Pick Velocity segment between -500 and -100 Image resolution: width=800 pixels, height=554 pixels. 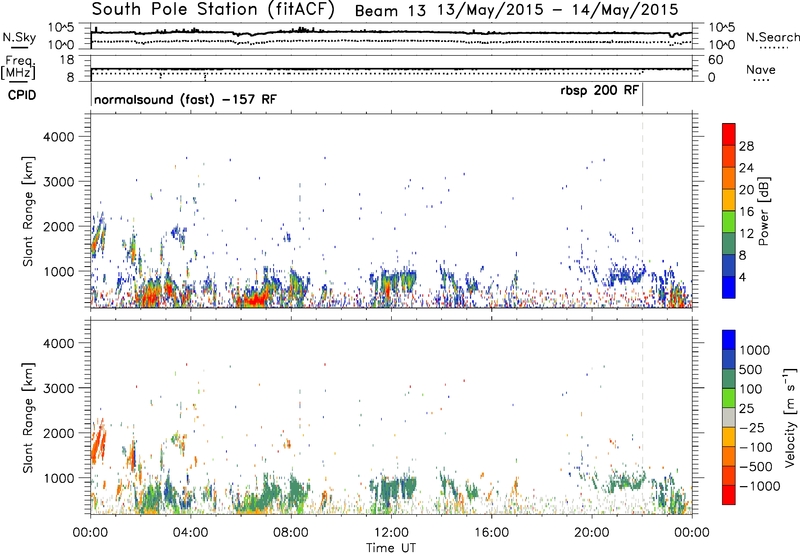click(729, 456)
